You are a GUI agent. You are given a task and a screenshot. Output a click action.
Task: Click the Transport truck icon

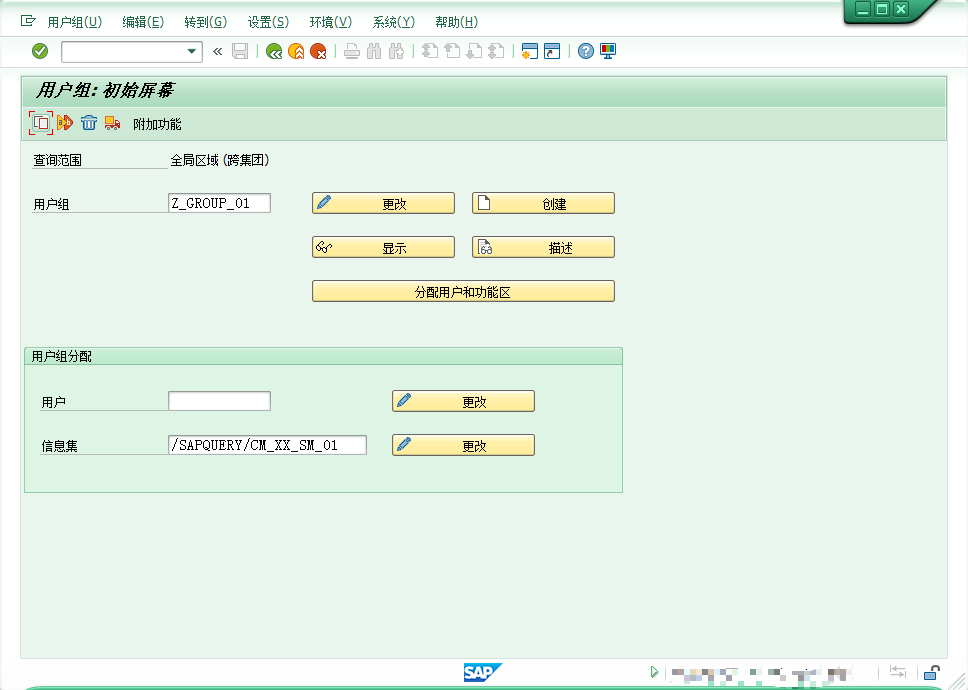[x=112, y=123]
